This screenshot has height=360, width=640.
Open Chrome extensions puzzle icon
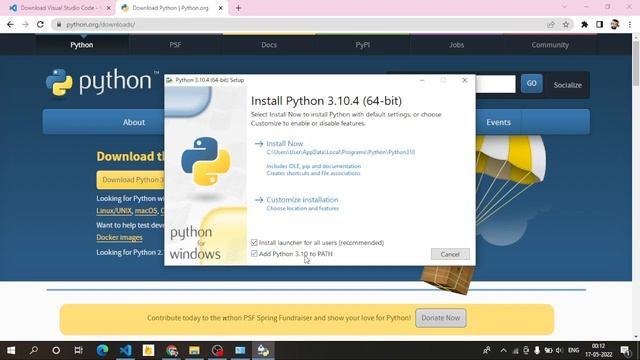click(x=584, y=24)
